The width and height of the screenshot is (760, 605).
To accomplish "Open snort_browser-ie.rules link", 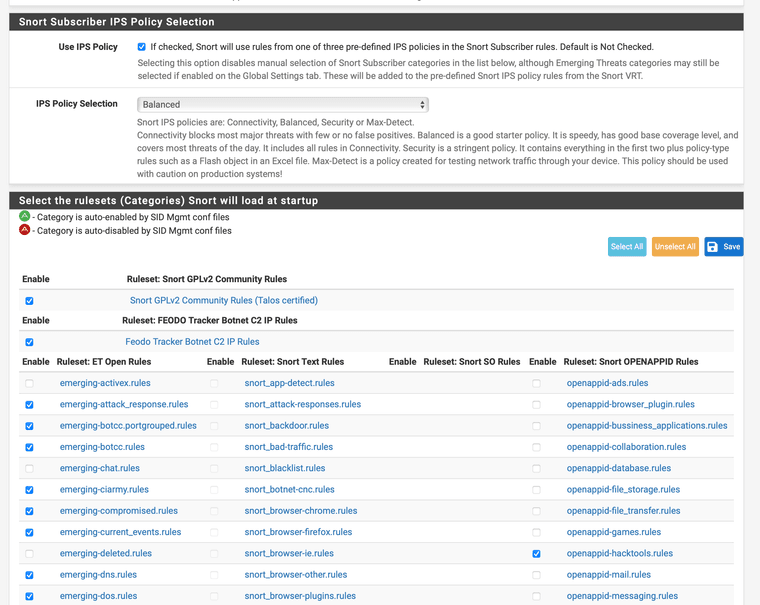I will (x=289, y=554).
